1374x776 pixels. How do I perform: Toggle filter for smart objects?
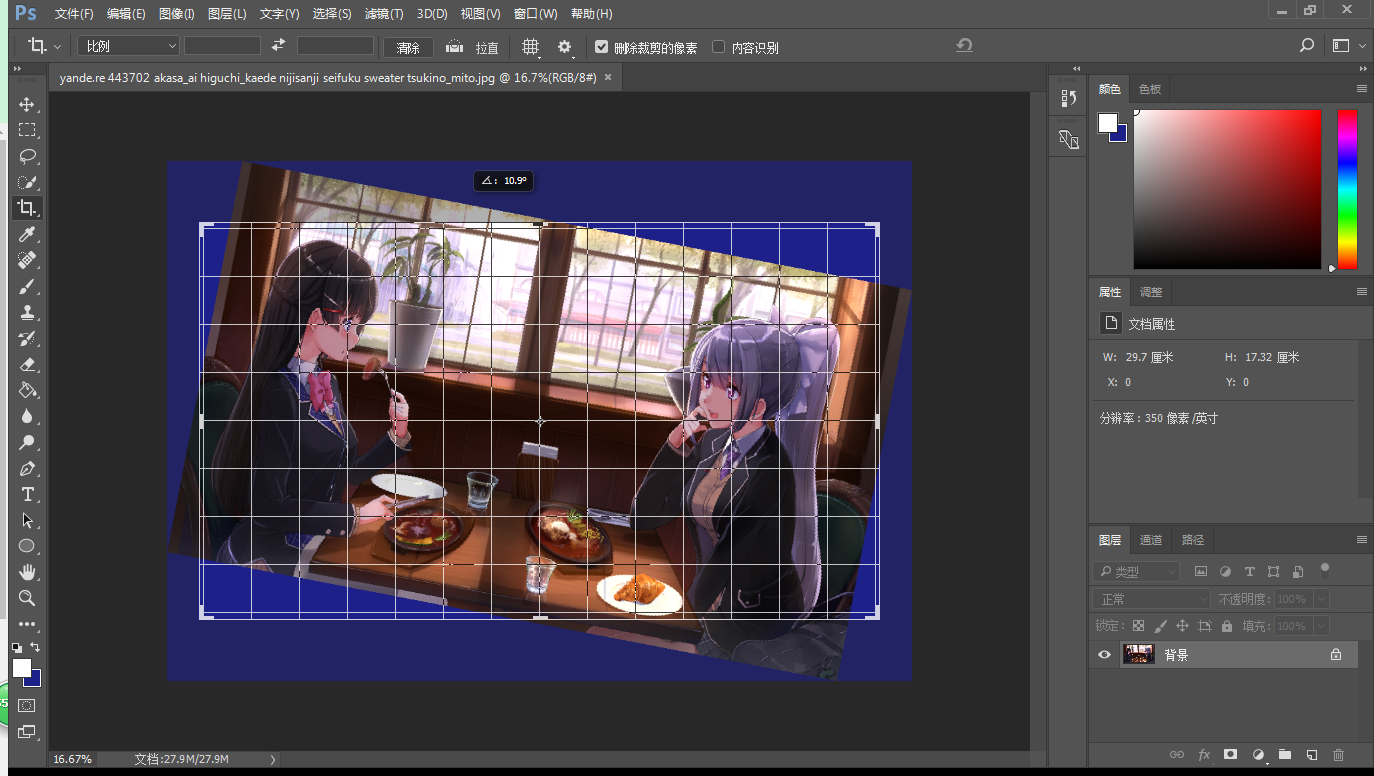pyautogui.click(x=1298, y=572)
